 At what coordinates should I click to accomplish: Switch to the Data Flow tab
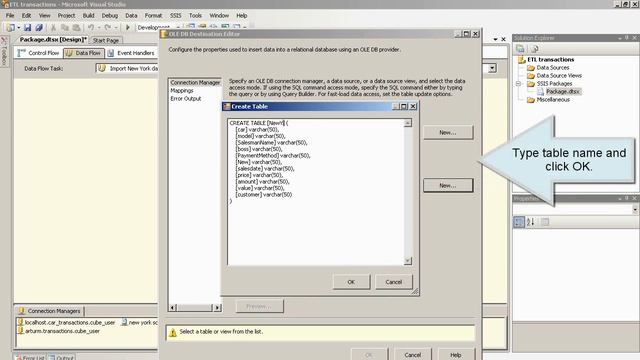pyautogui.click(x=84, y=53)
